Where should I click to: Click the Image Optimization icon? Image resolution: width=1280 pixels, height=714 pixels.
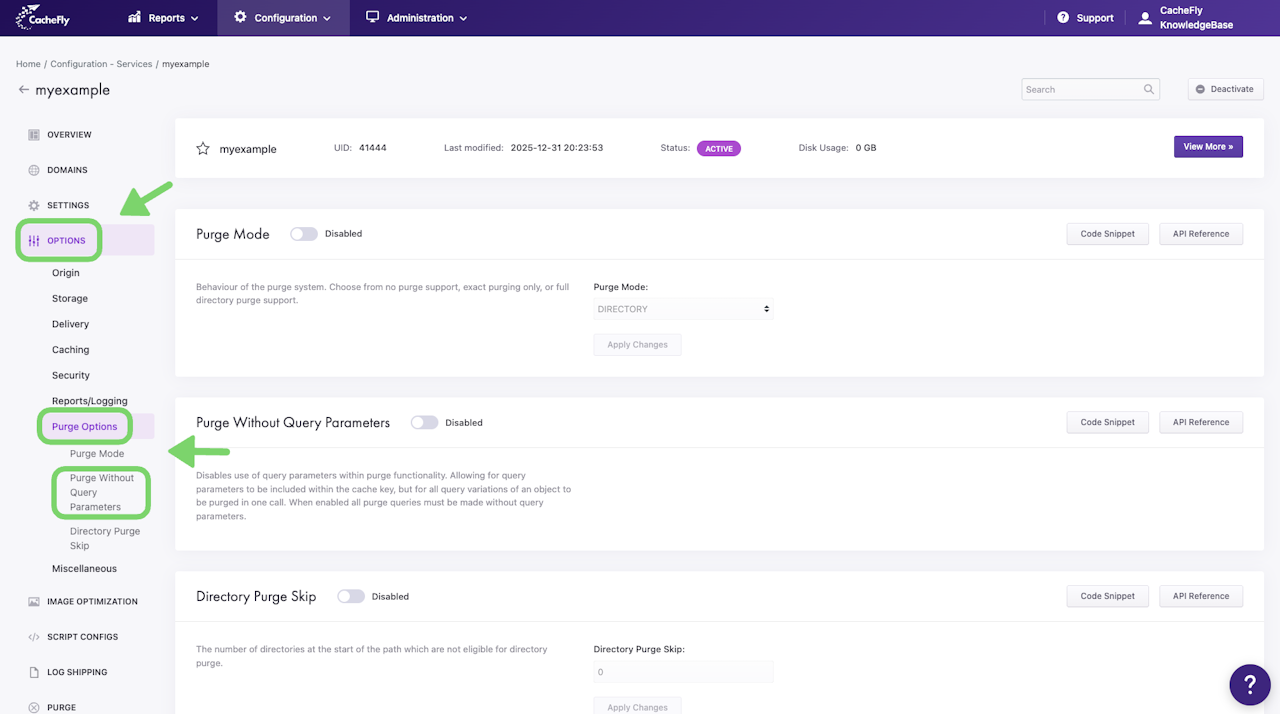point(34,602)
